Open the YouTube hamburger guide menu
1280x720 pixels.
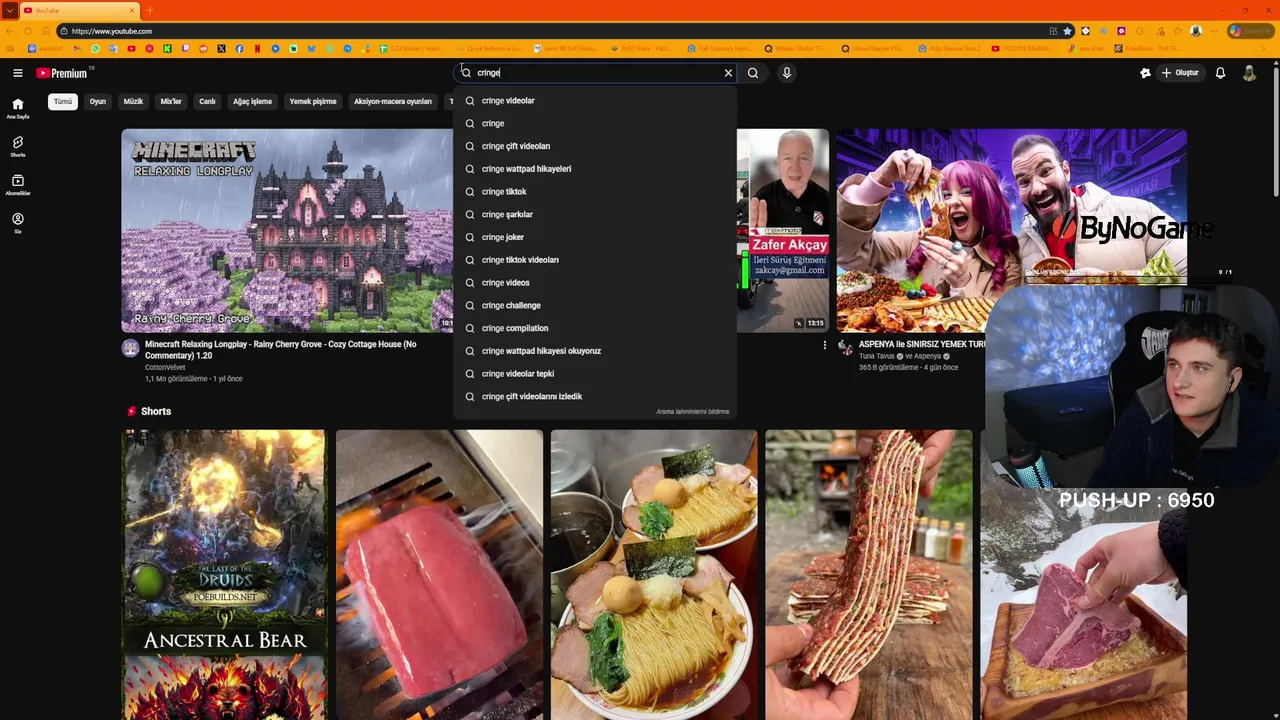pyautogui.click(x=17, y=73)
